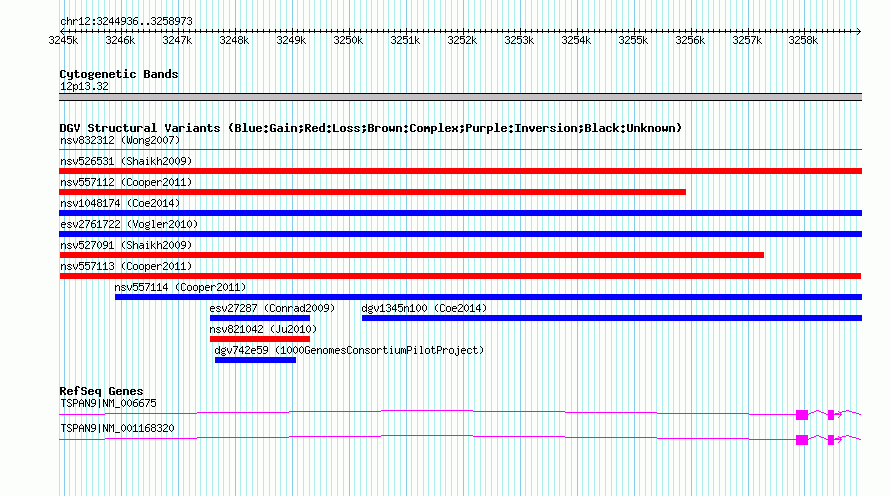This screenshot has height=496, width=890.
Task: Click the DGV Structural Variants track title
Action: click(x=370, y=128)
